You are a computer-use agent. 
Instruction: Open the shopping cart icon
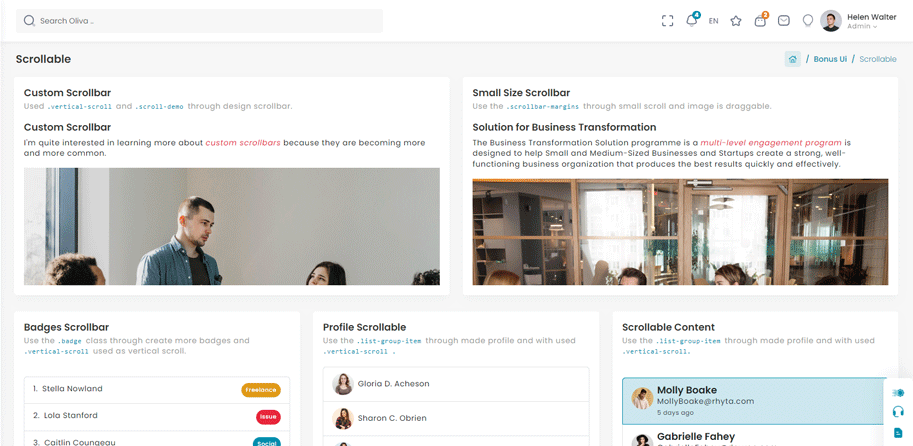(760, 20)
